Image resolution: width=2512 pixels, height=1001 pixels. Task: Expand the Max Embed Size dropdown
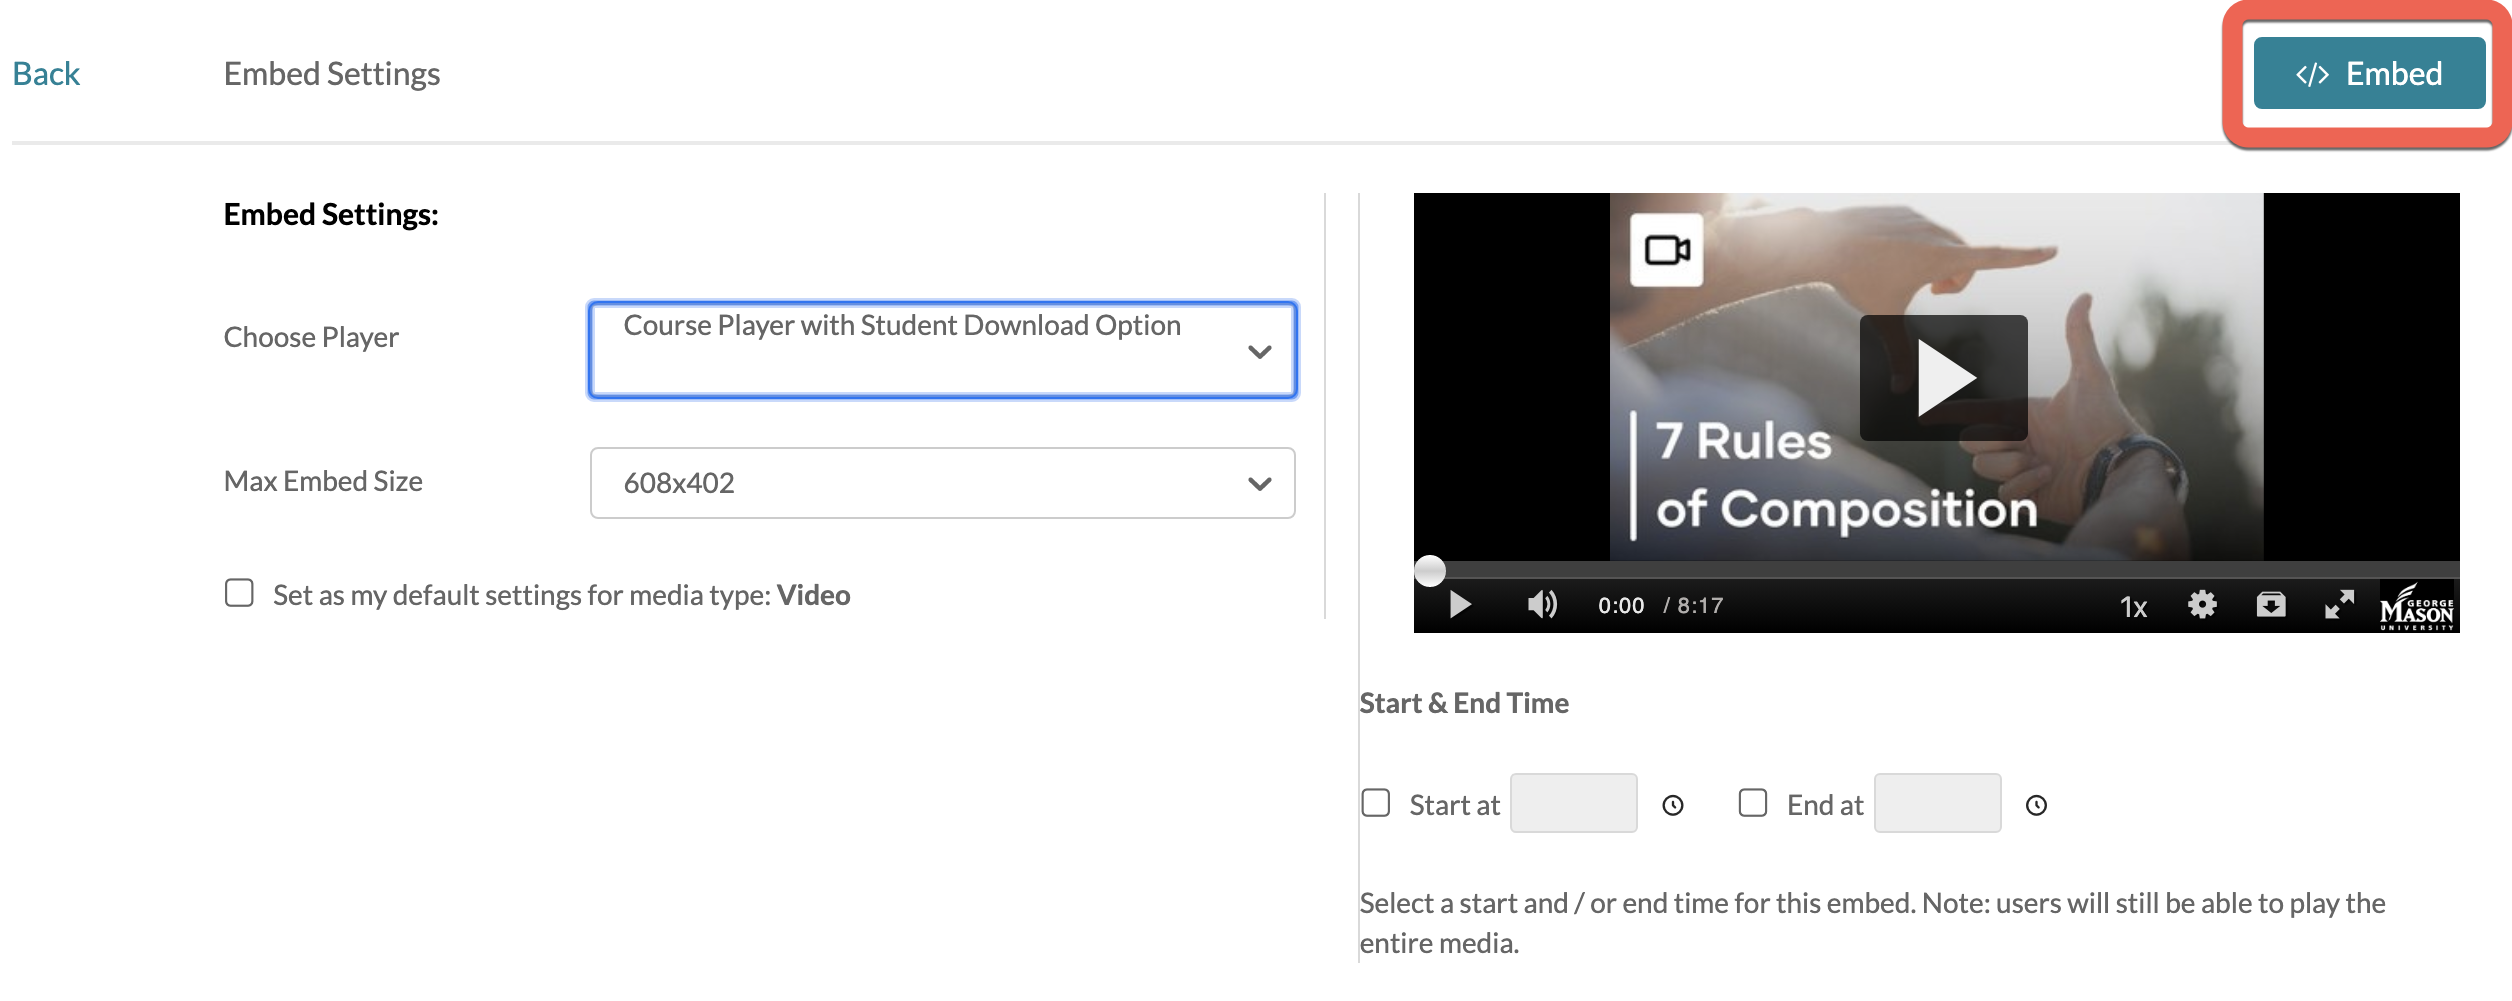pyautogui.click(x=942, y=483)
